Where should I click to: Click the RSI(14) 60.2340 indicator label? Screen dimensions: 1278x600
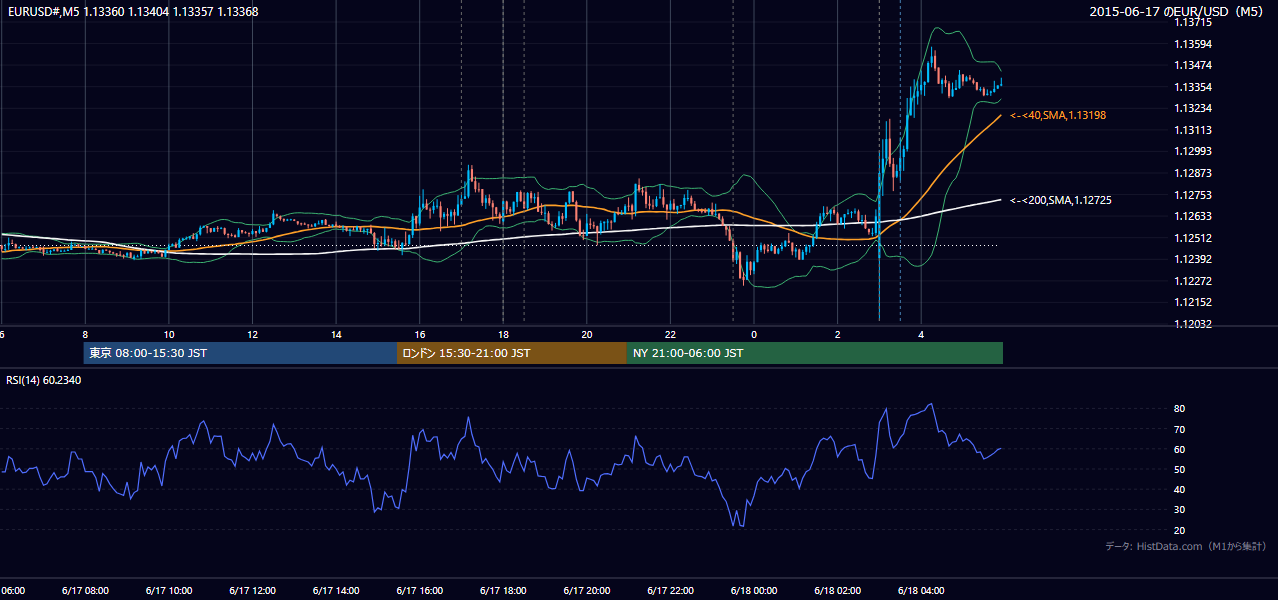pos(44,380)
